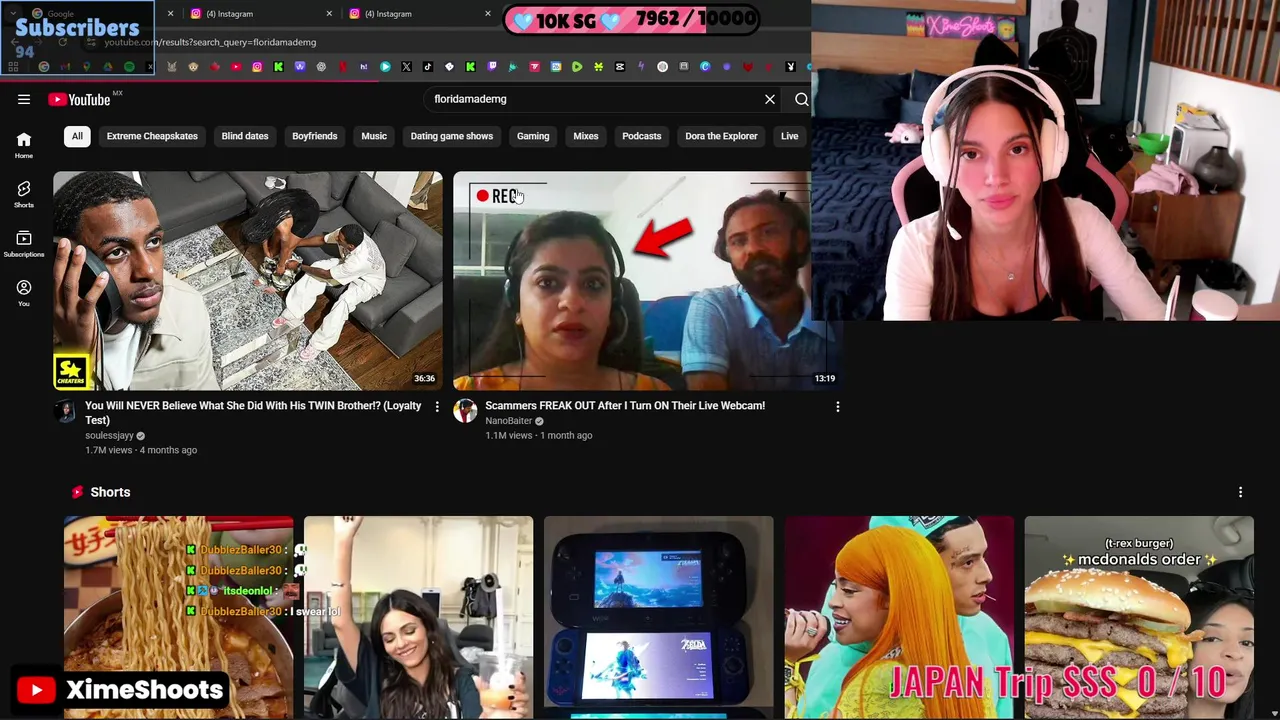
Task: Open the YouTube bookmark in bookmarks bar
Action: (236, 67)
